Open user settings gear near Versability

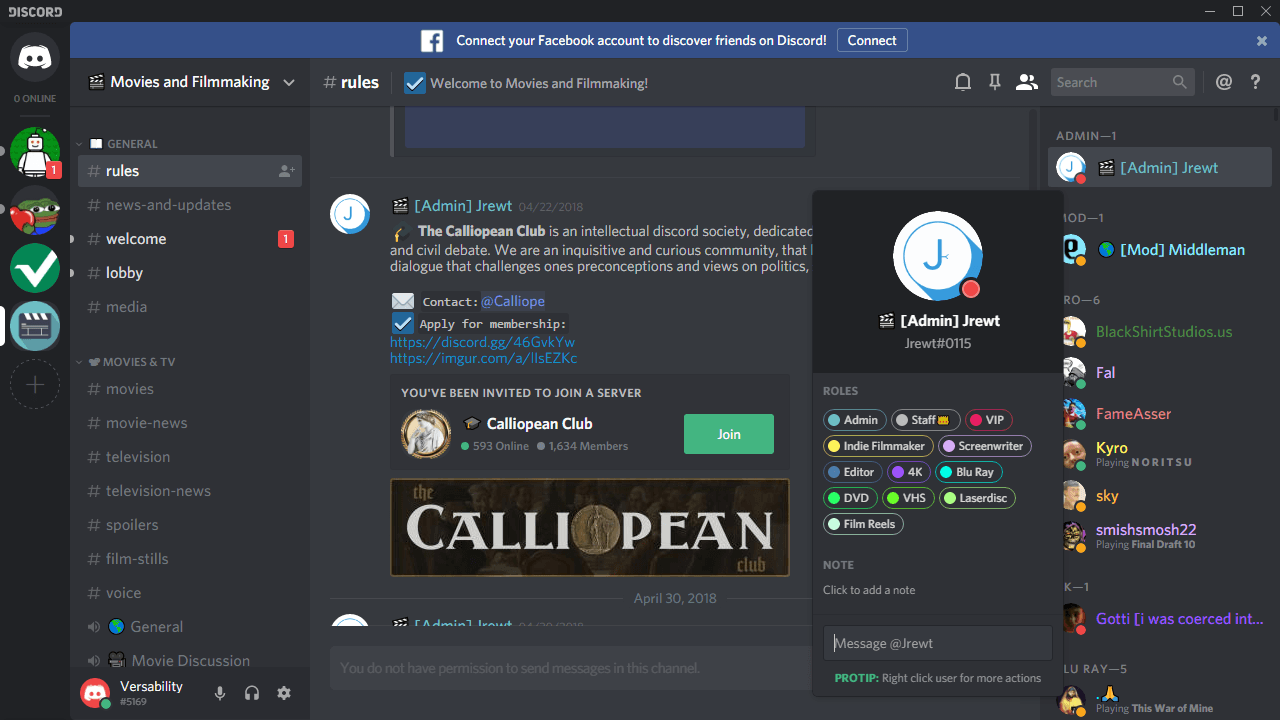284,692
